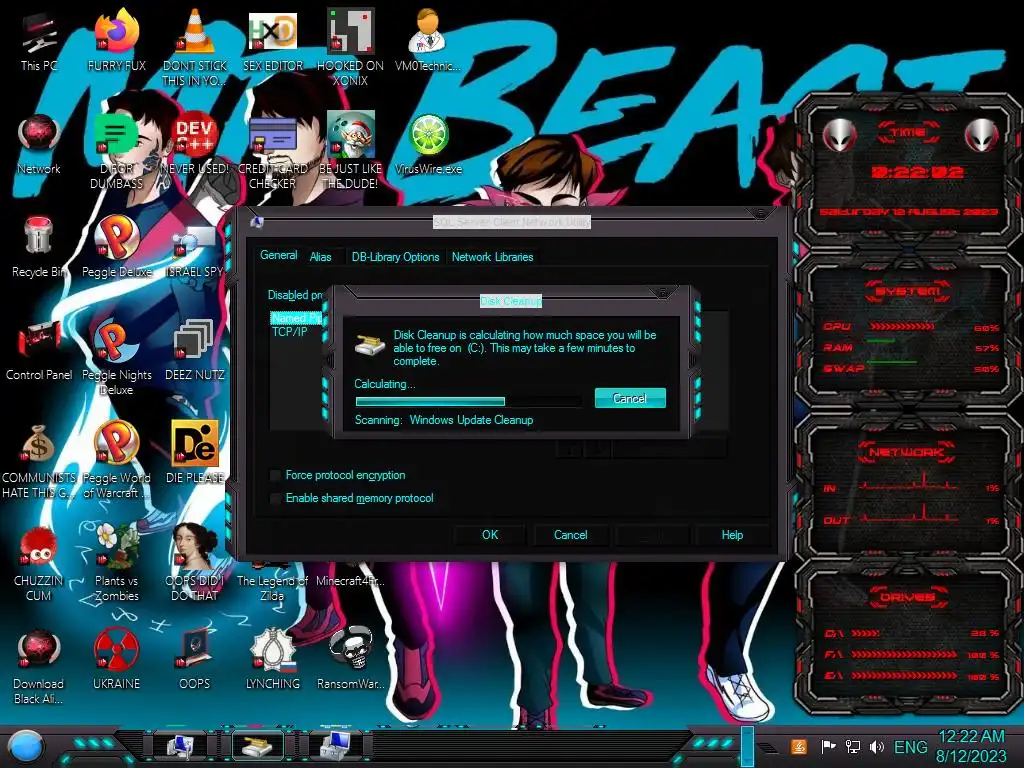Switch to the General tab
The height and width of the screenshot is (768, 1024).
pos(279,255)
